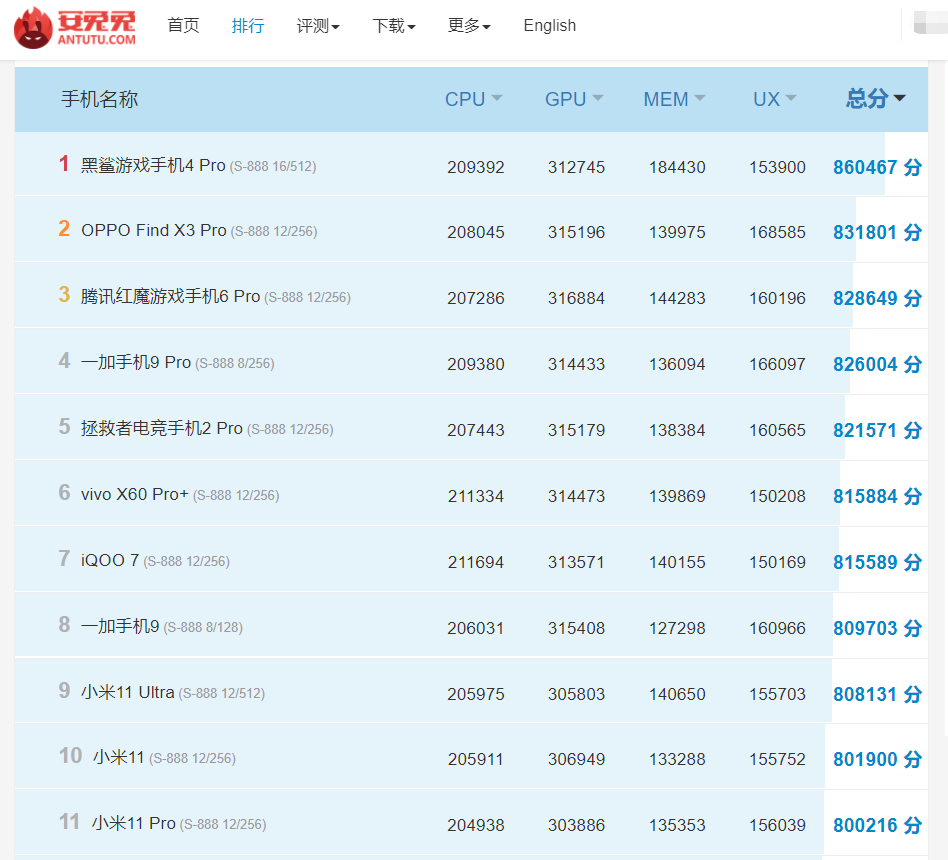Switch language to English
Image resolution: width=948 pixels, height=860 pixels.
point(550,25)
